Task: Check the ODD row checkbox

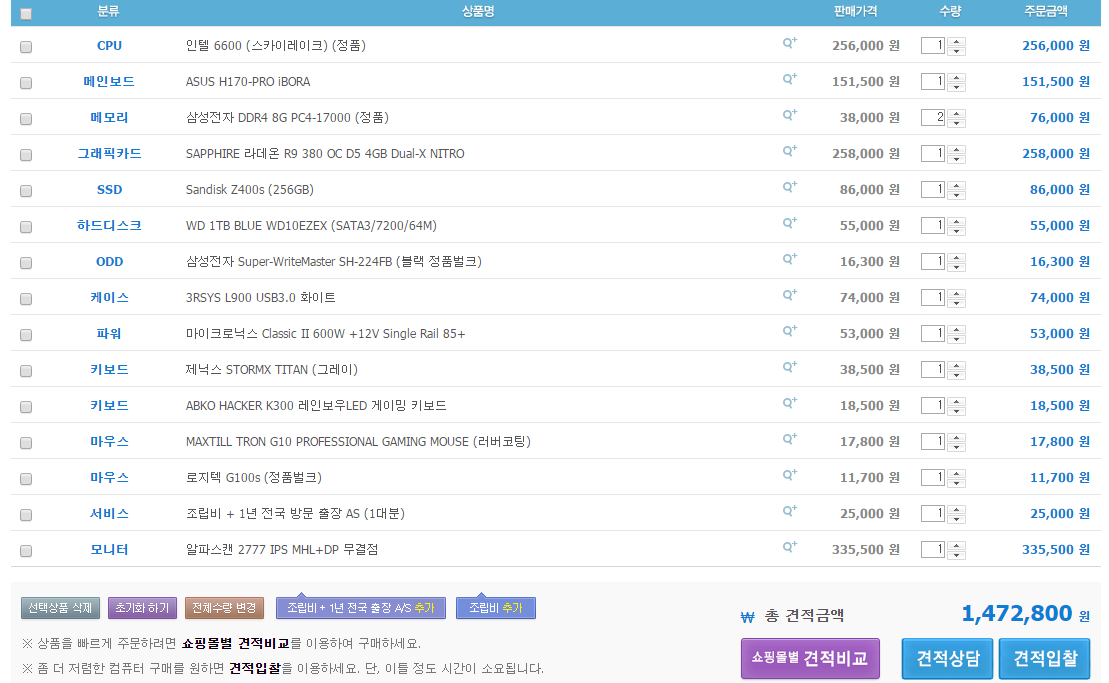Action: [x=26, y=263]
